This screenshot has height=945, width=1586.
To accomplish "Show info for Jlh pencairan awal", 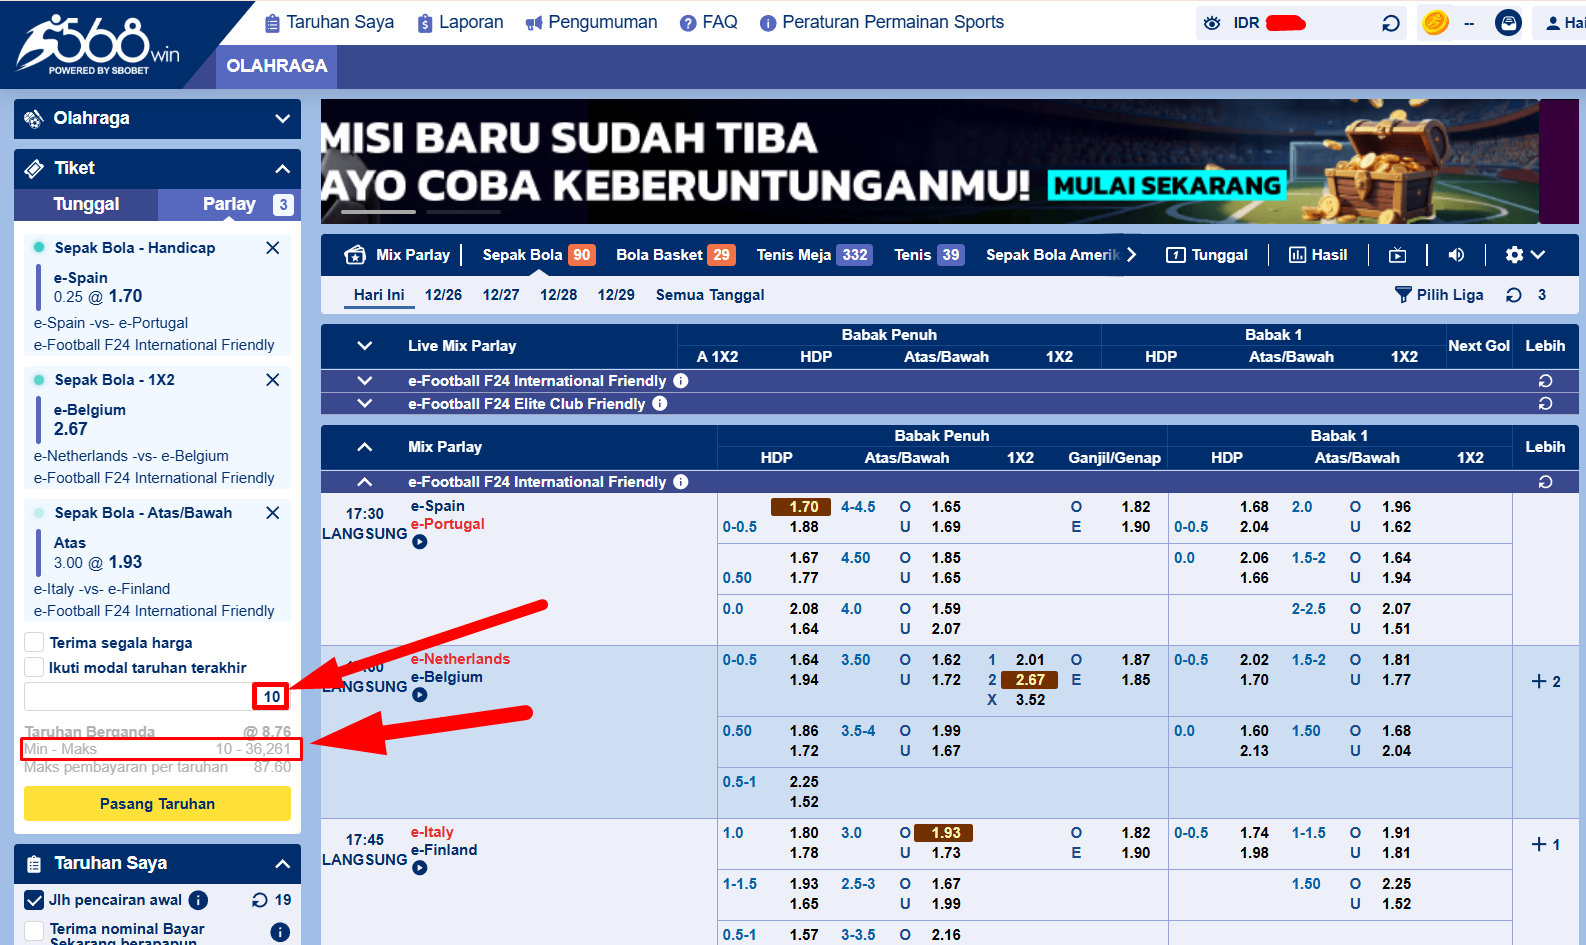I will point(198,900).
